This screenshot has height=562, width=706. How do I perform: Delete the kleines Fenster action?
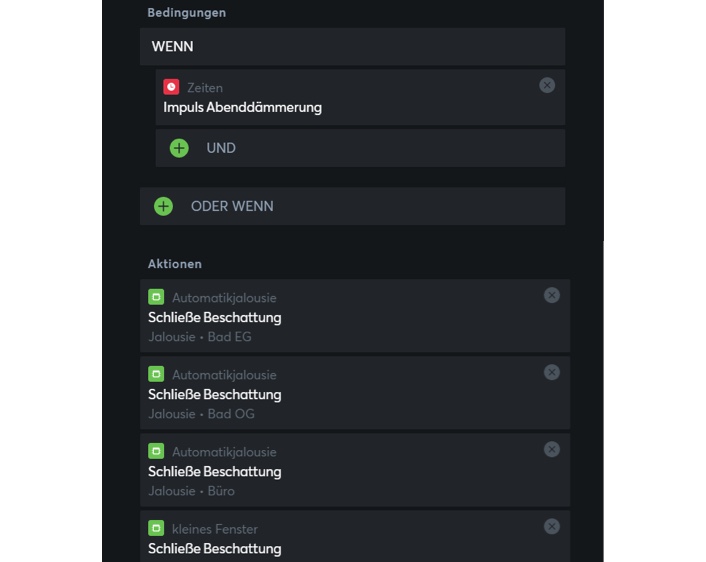click(552, 526)
